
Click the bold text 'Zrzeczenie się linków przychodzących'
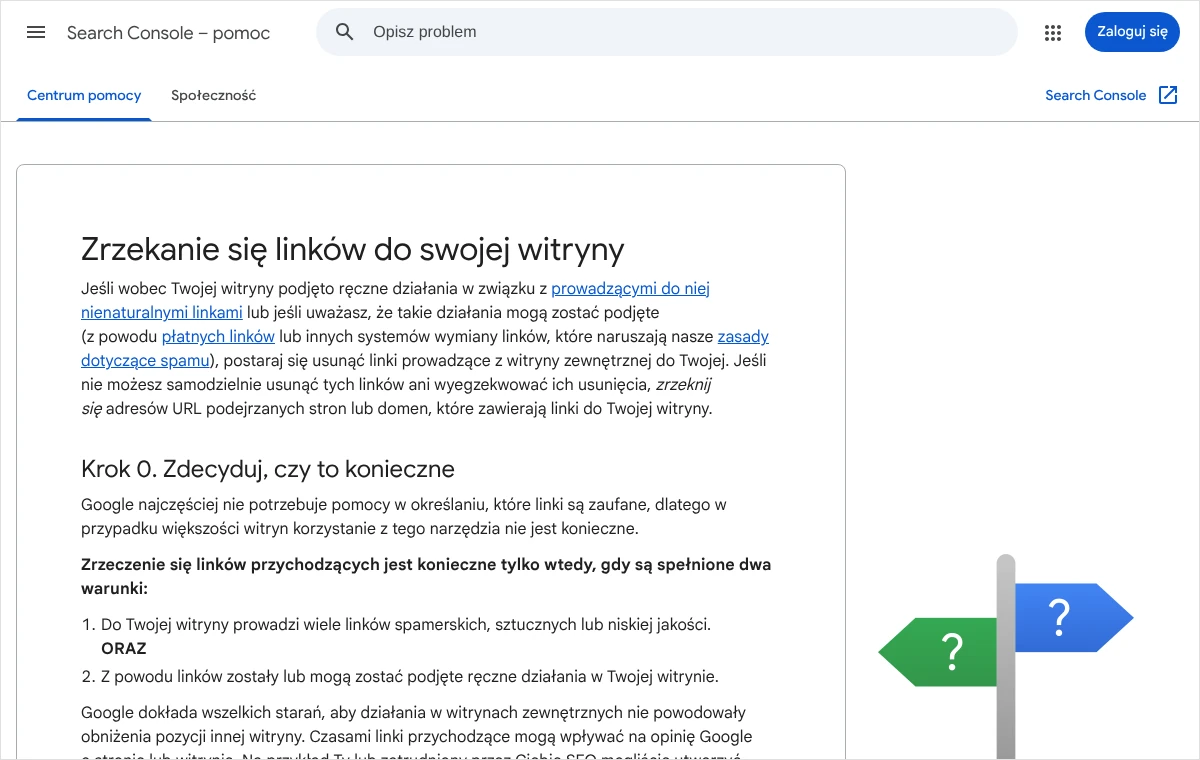click(230, 565)
